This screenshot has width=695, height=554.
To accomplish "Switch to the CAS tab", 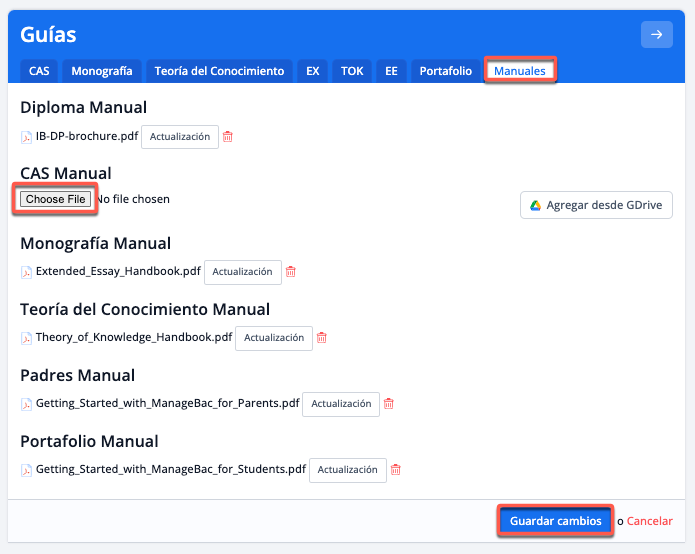I will coord(39,71).
